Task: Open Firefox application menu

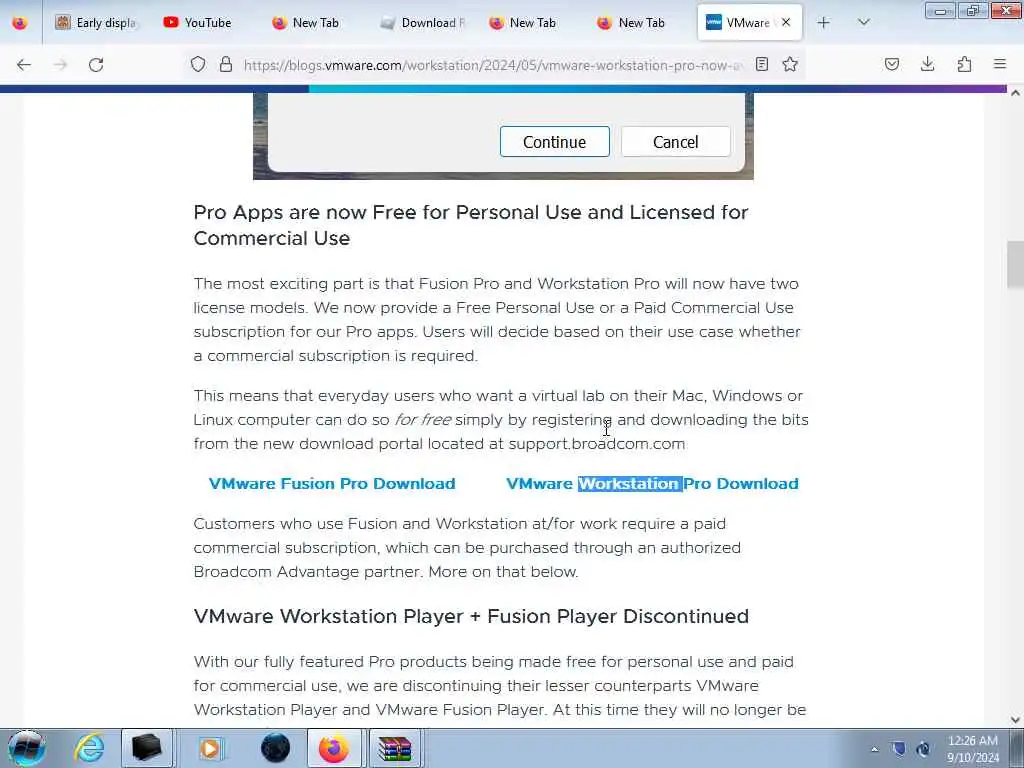Action: pos(1000,64)
